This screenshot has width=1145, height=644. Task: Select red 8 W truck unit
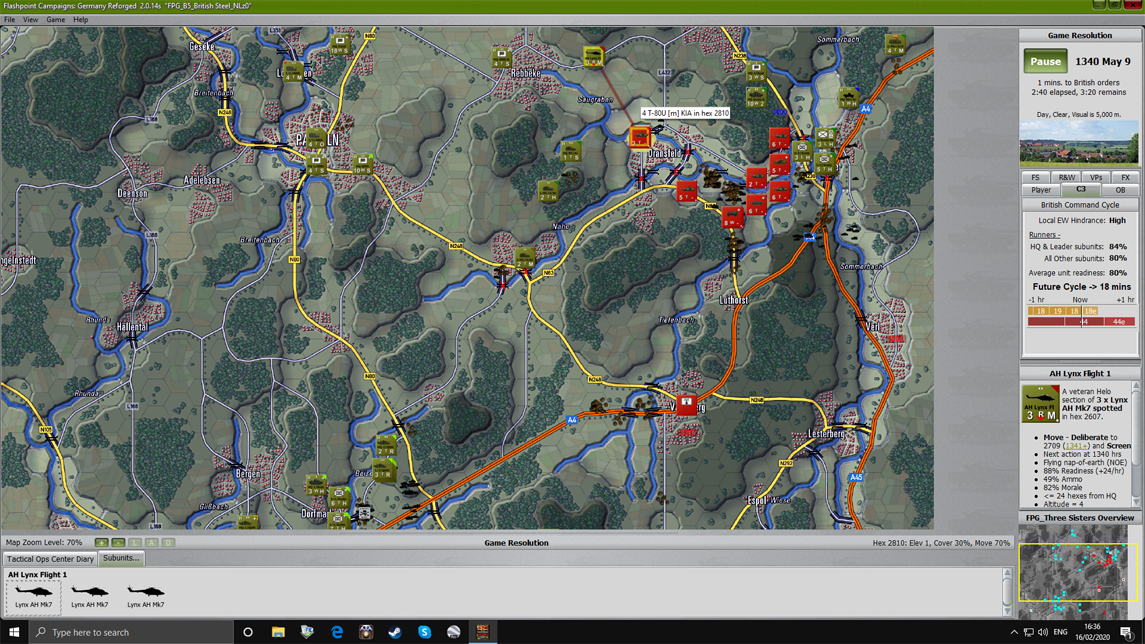[x=732, y=218]
